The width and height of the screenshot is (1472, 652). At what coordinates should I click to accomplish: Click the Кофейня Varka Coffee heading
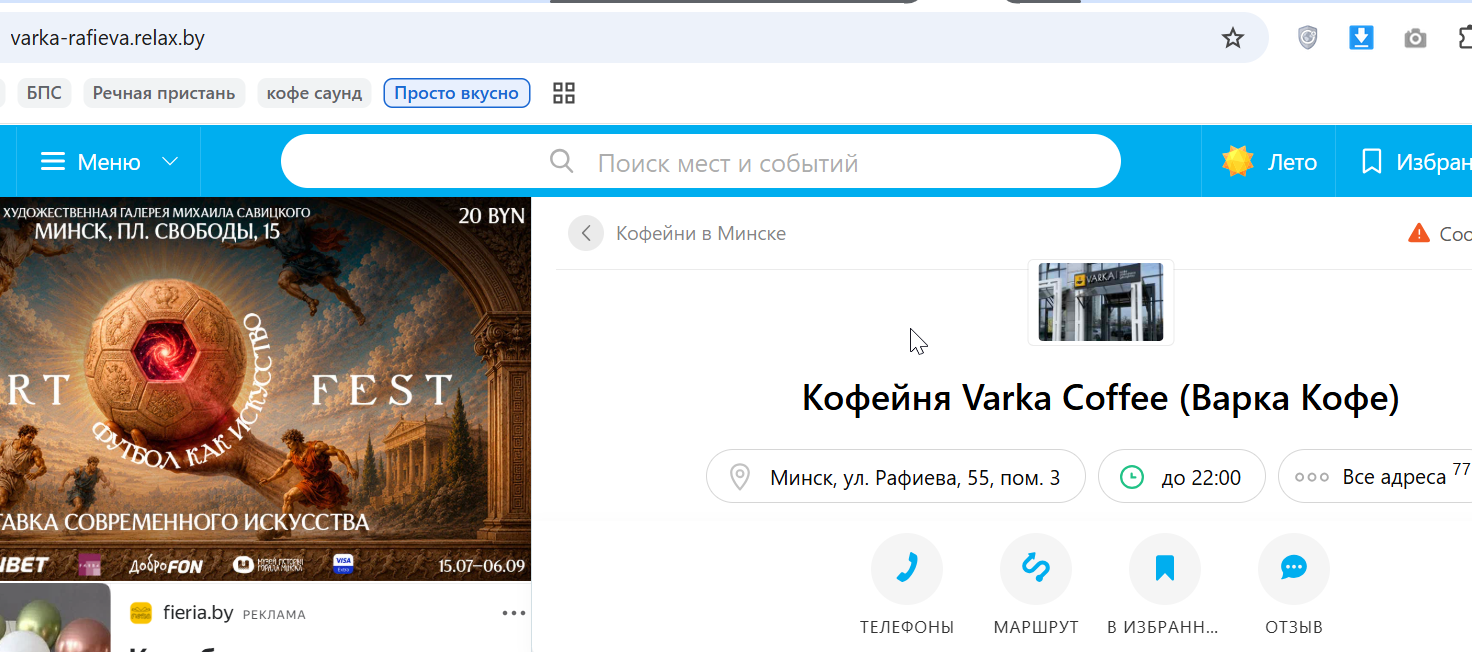(x=1100, y=398)
